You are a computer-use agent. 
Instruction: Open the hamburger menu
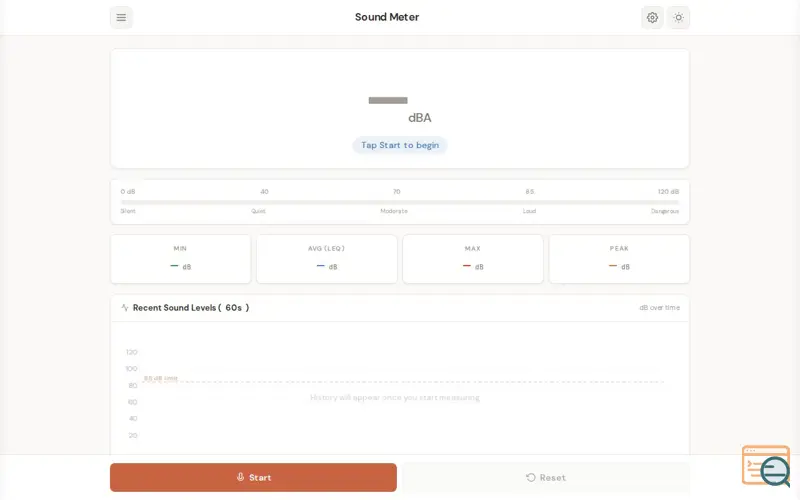coord(121,17)
